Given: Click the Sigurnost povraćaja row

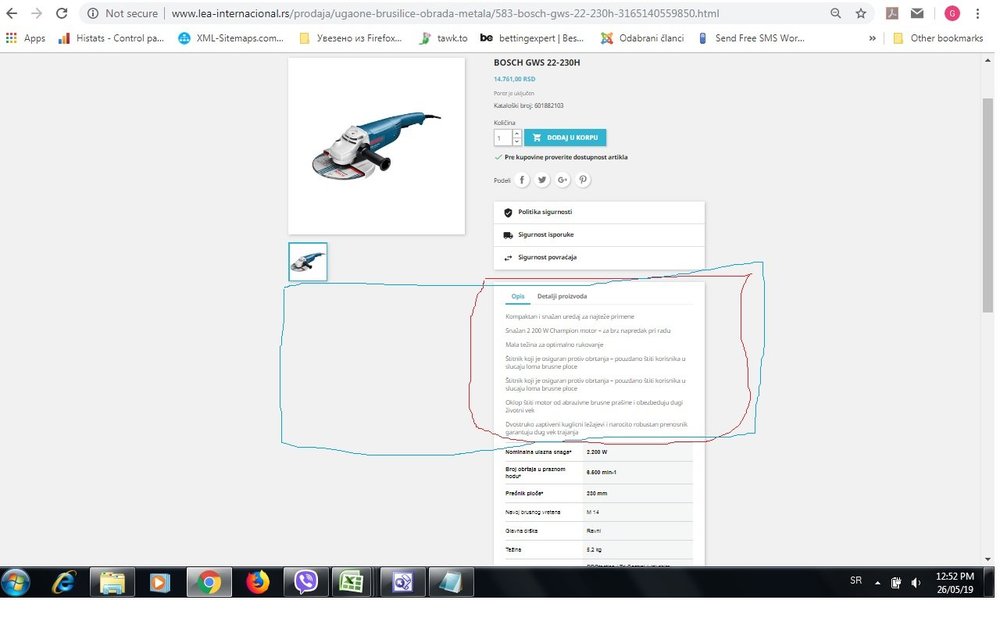Looking at the screenshot, I should tap(599, 258).
